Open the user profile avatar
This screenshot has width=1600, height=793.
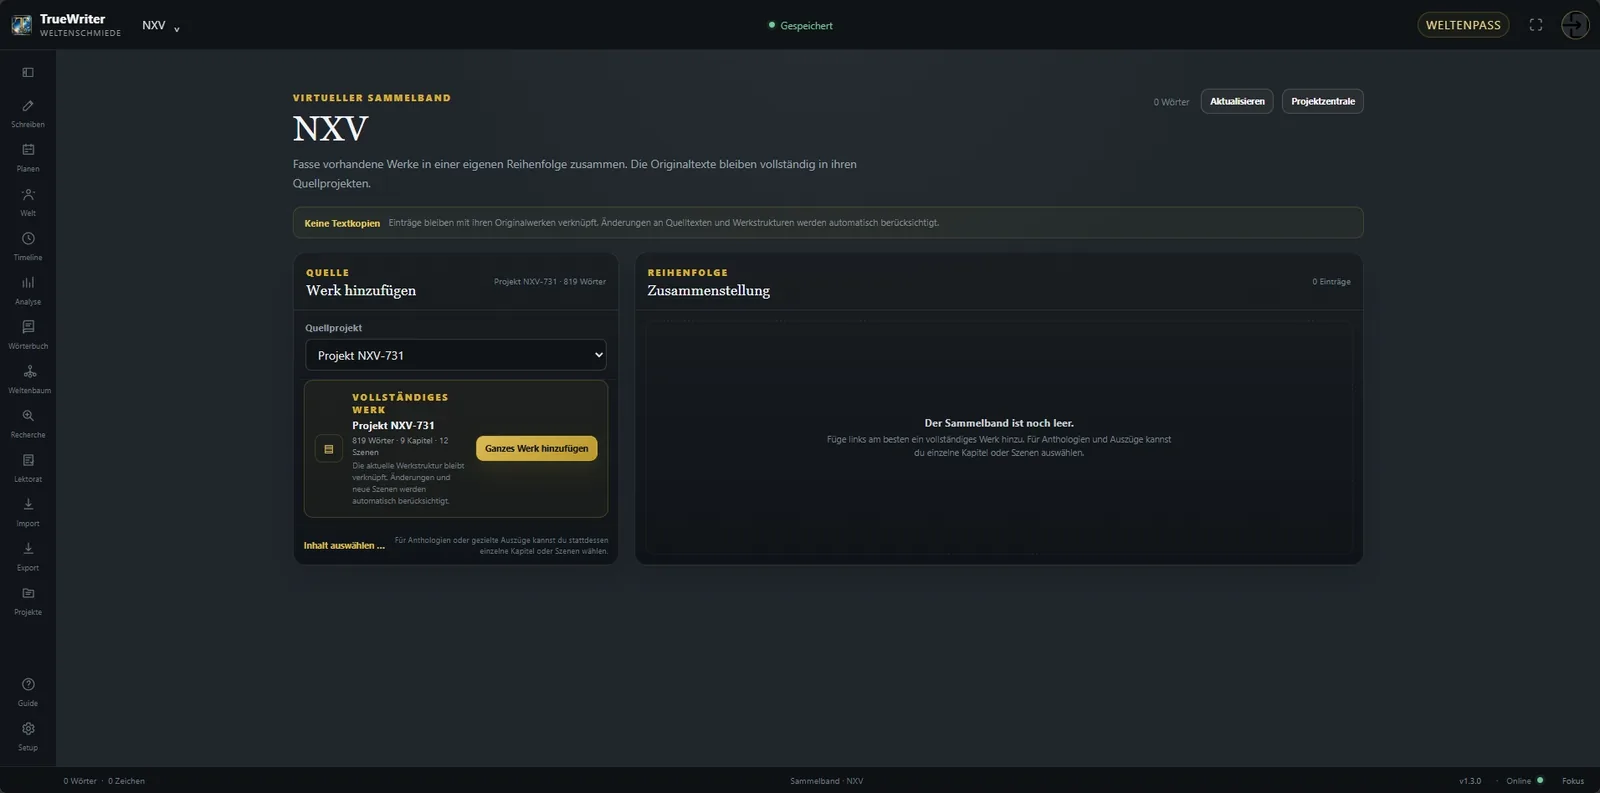coord(1575,25)
